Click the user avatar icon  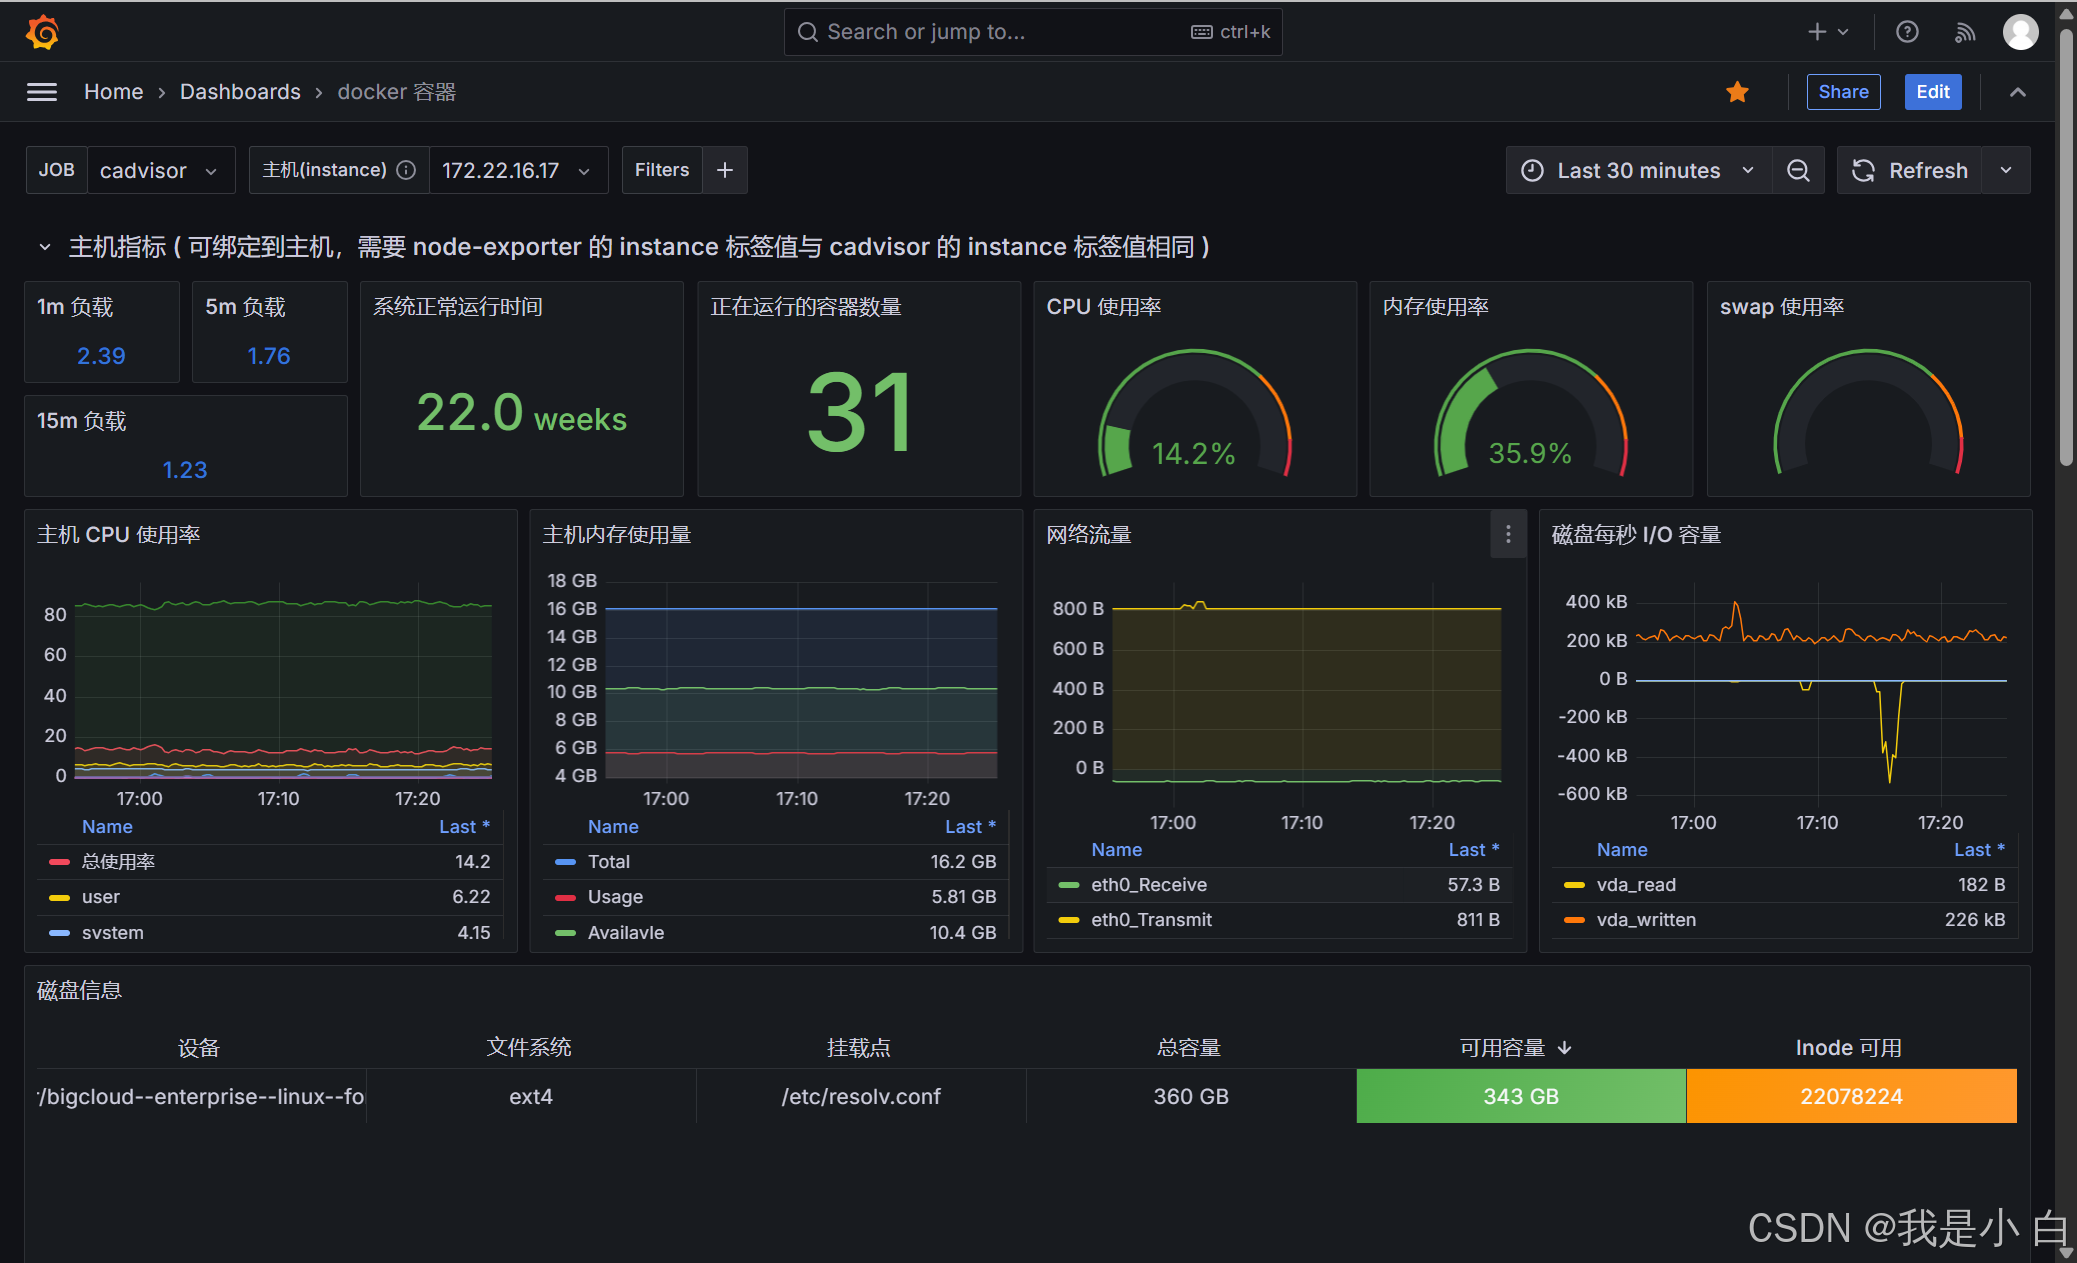point(2020,32)
